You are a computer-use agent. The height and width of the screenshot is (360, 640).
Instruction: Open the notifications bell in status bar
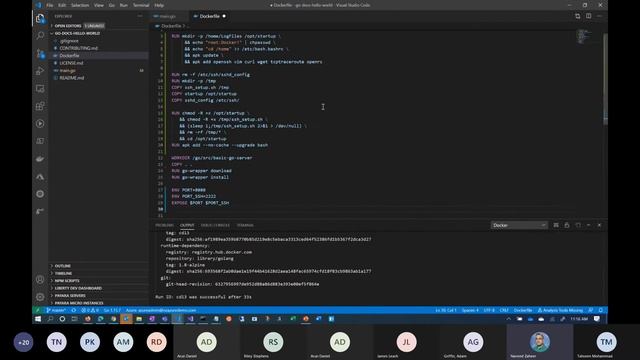pyautogui.click(x=601, y=310)
